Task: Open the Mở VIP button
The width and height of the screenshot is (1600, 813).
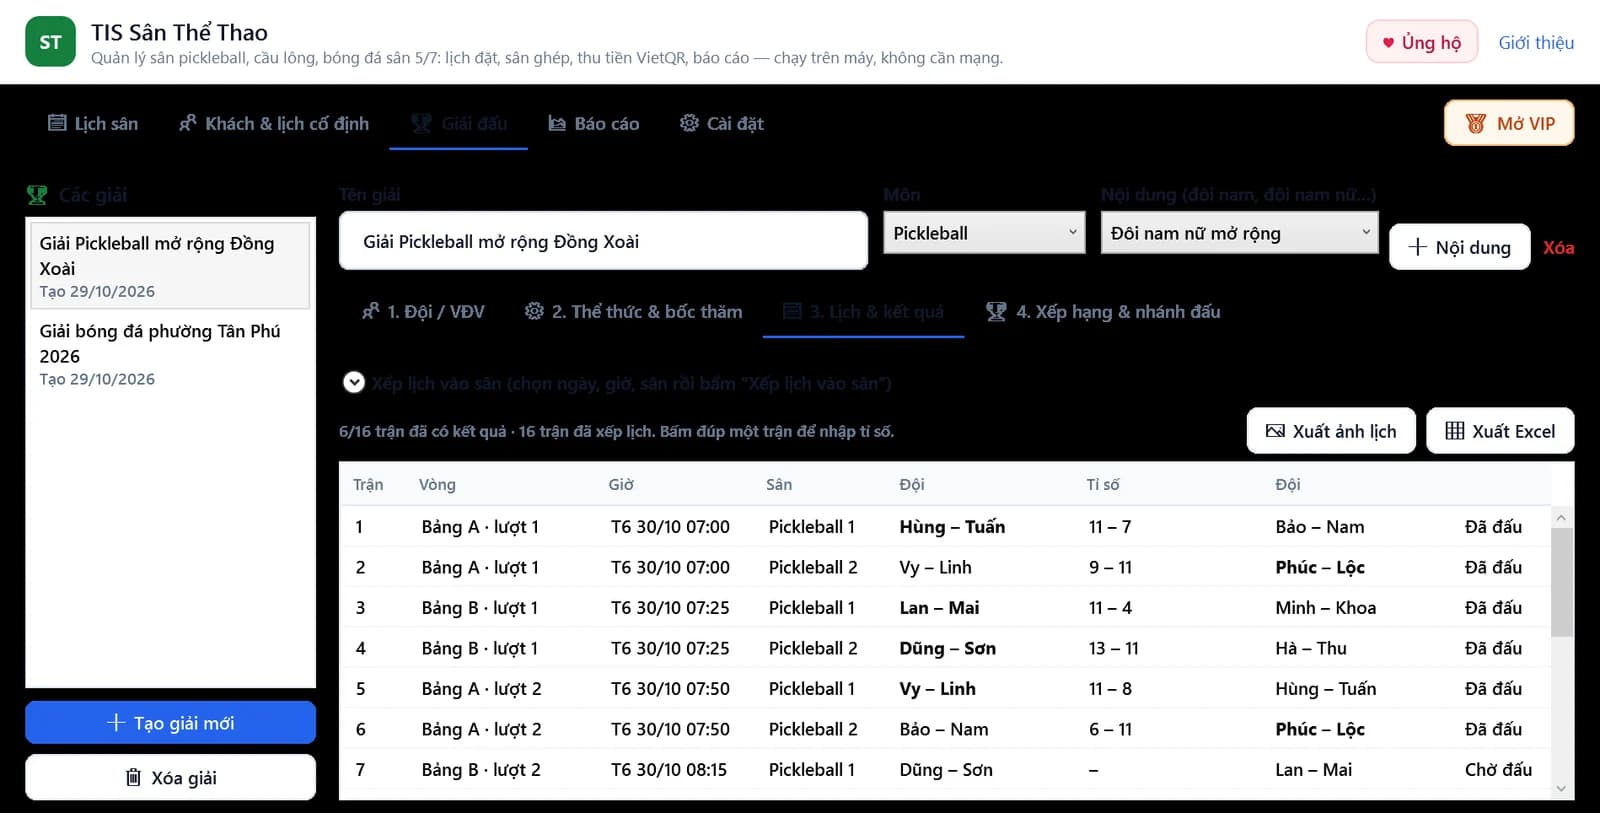Action: click(1509, 123)
